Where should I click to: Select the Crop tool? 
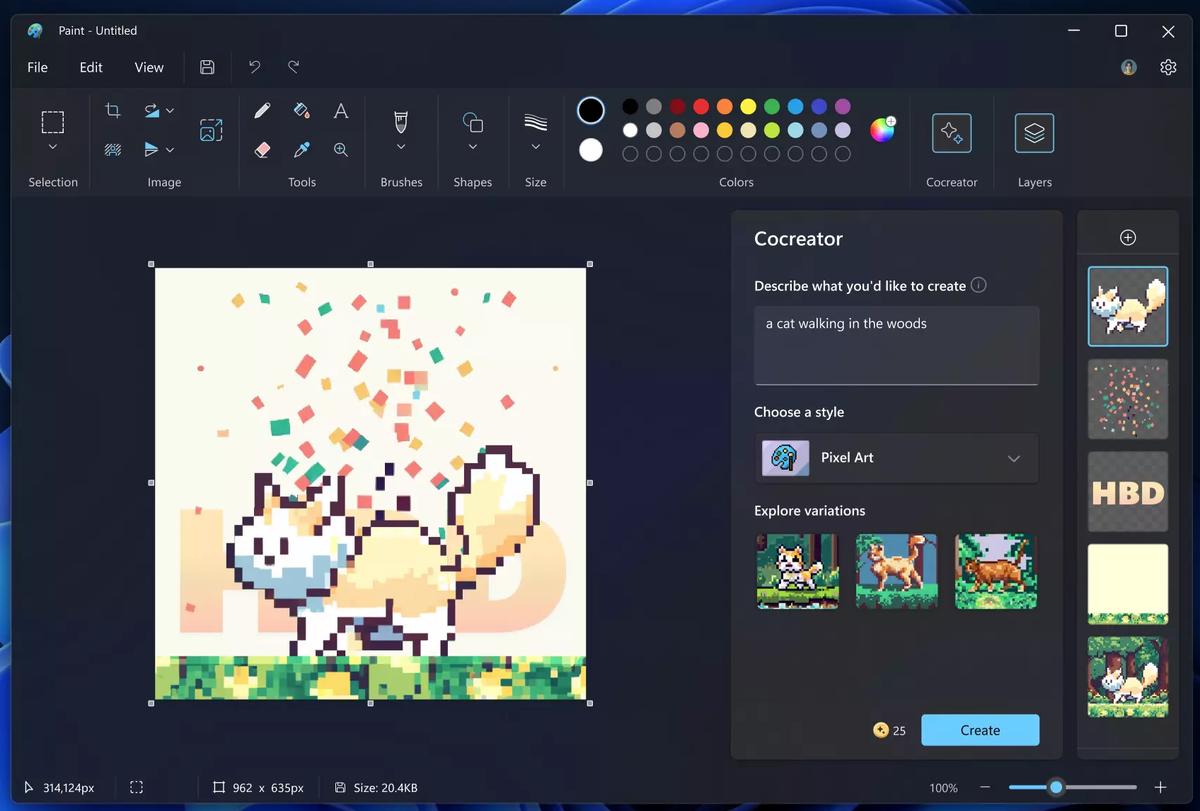(x=113, y=110)
